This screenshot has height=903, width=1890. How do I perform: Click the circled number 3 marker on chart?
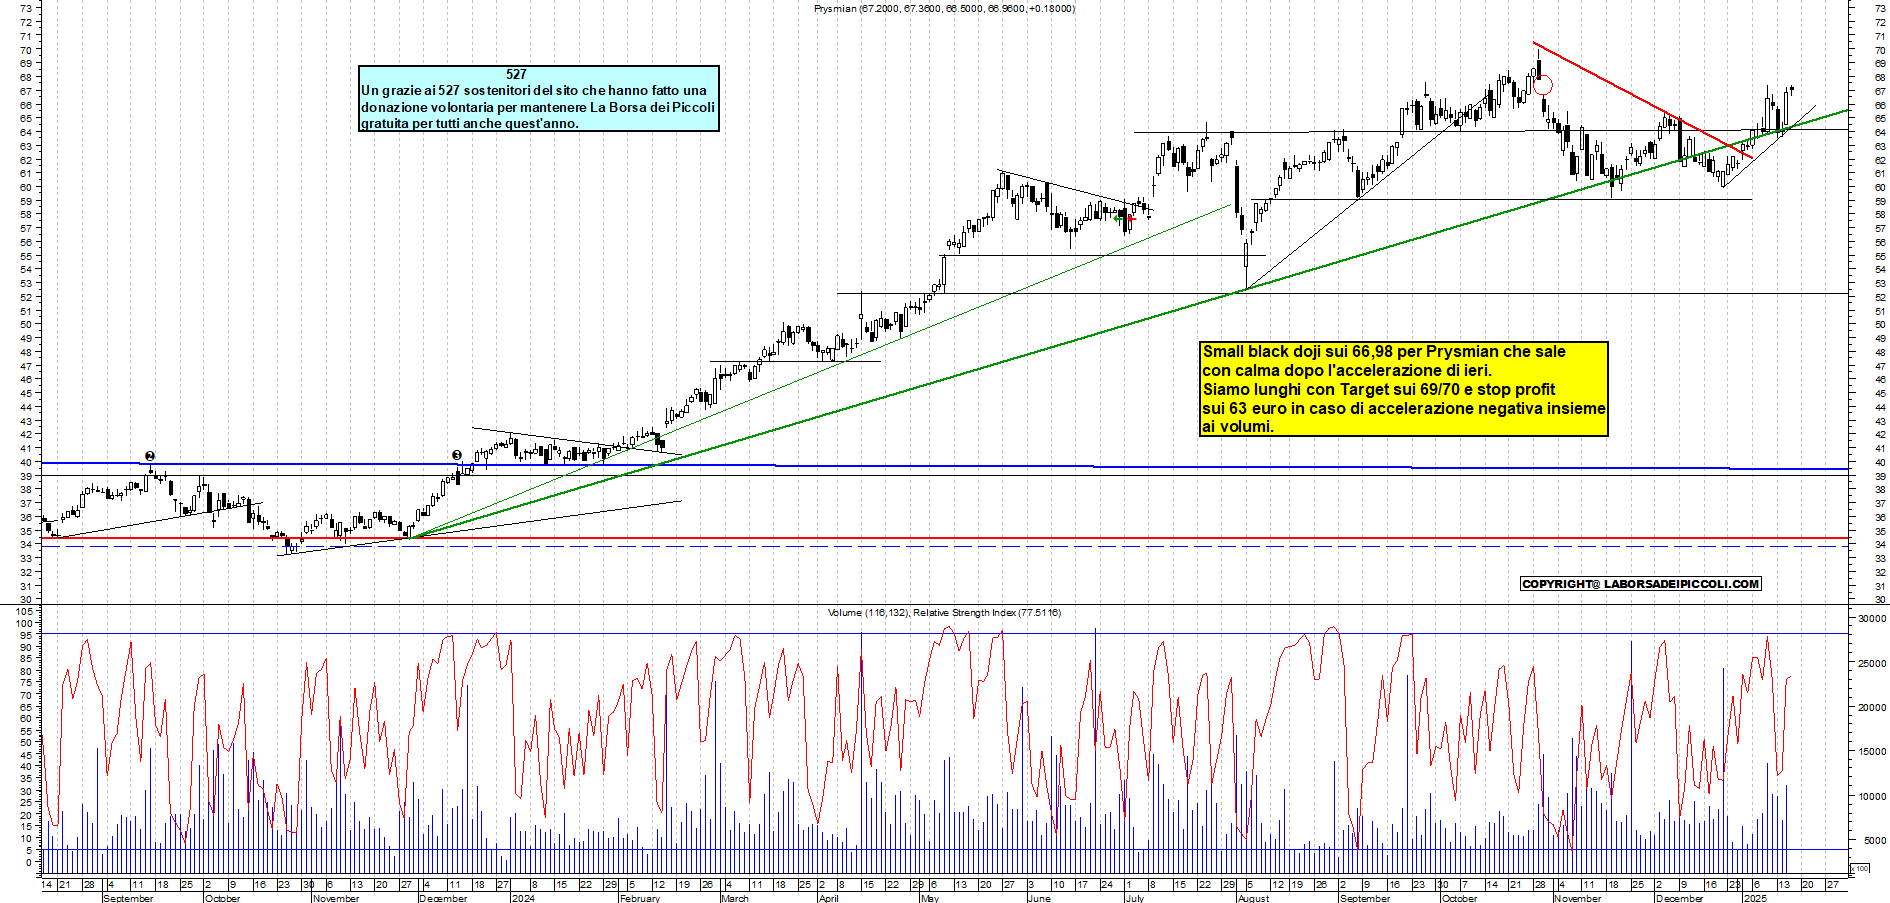click(x=457, y=456)
